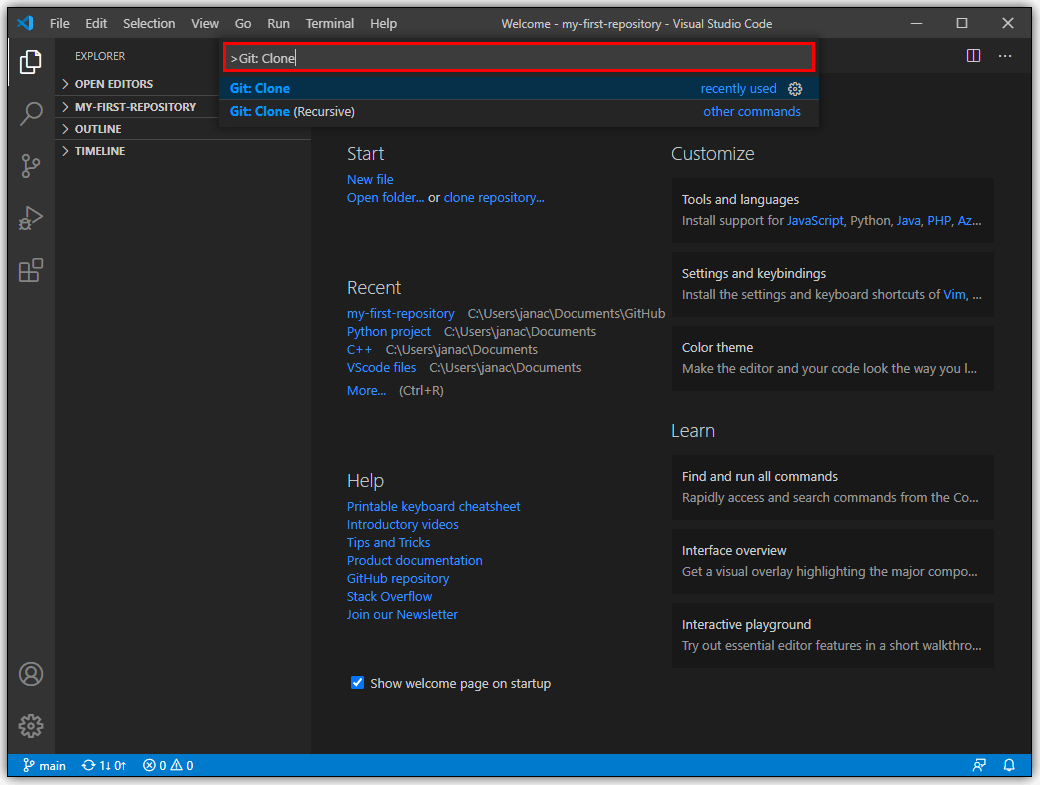Viewport: 1040px width, 785px height.
Task: Open the View menu
Action: [205, 23]
